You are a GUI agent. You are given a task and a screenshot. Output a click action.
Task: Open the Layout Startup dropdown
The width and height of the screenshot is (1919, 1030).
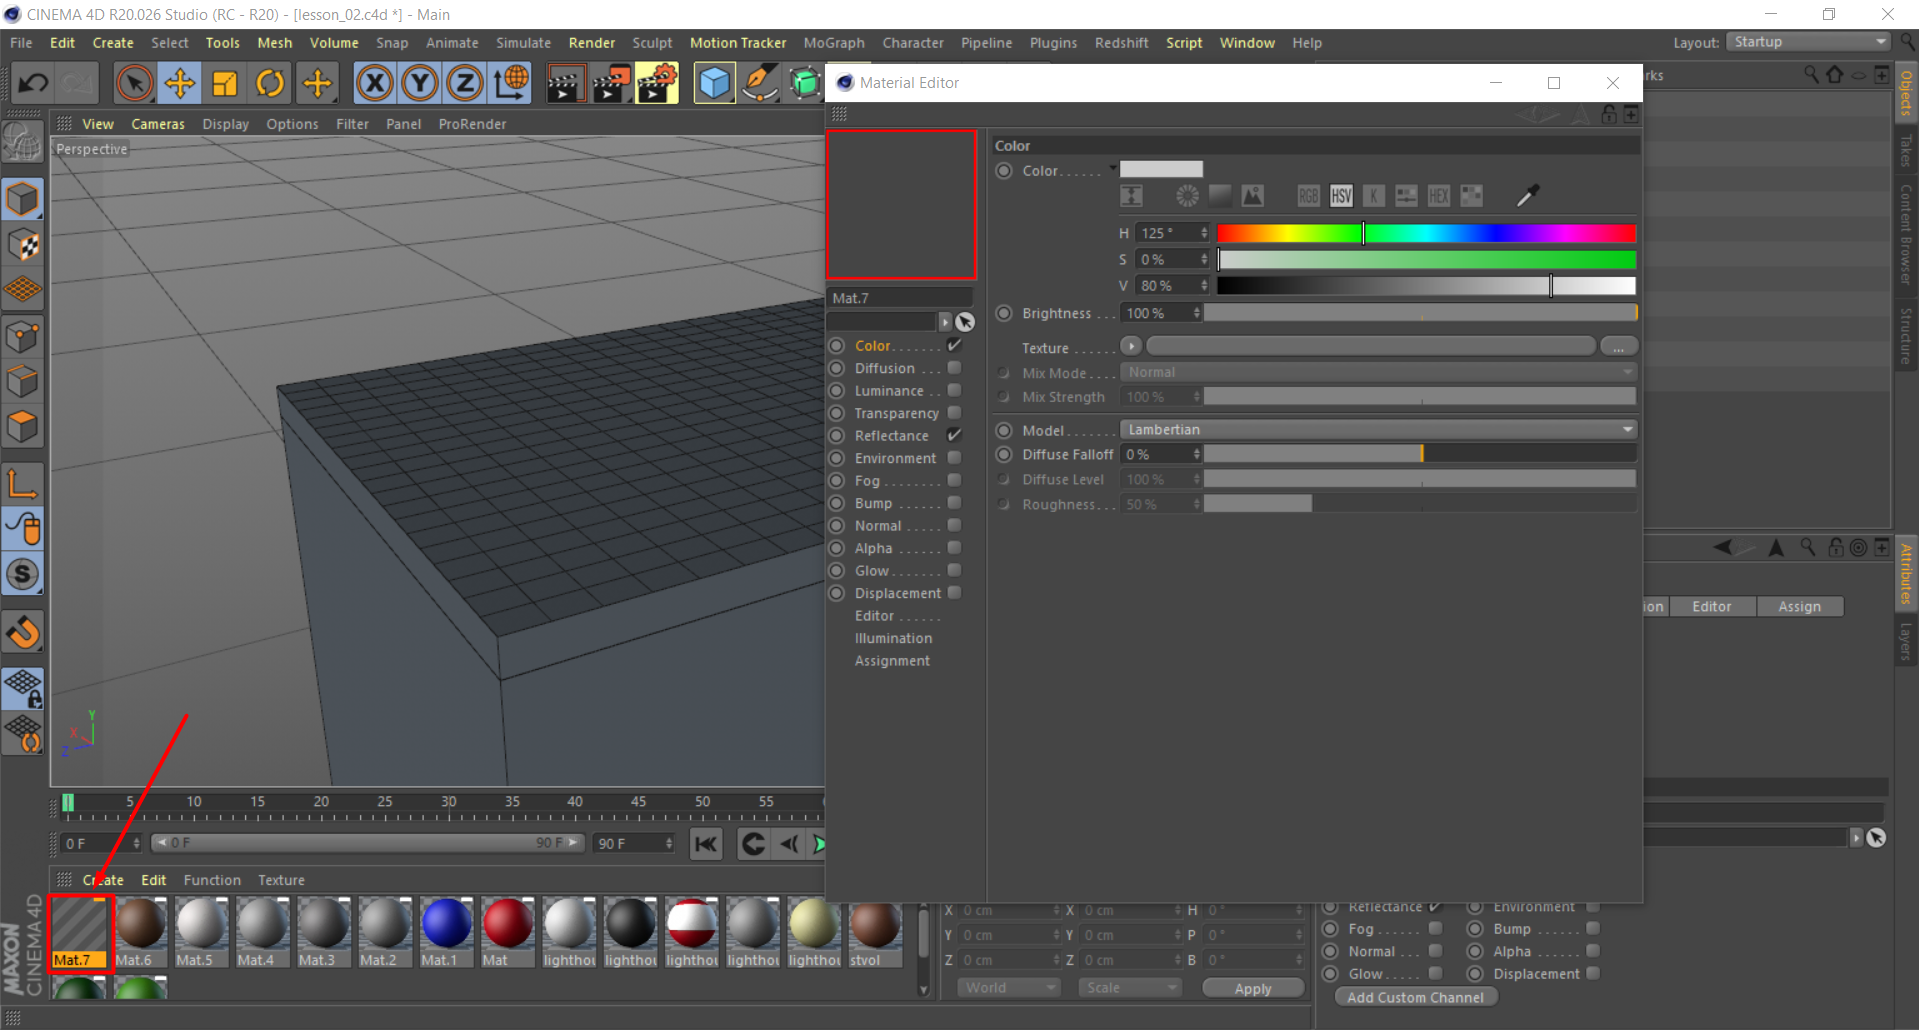click(1808, 42)
